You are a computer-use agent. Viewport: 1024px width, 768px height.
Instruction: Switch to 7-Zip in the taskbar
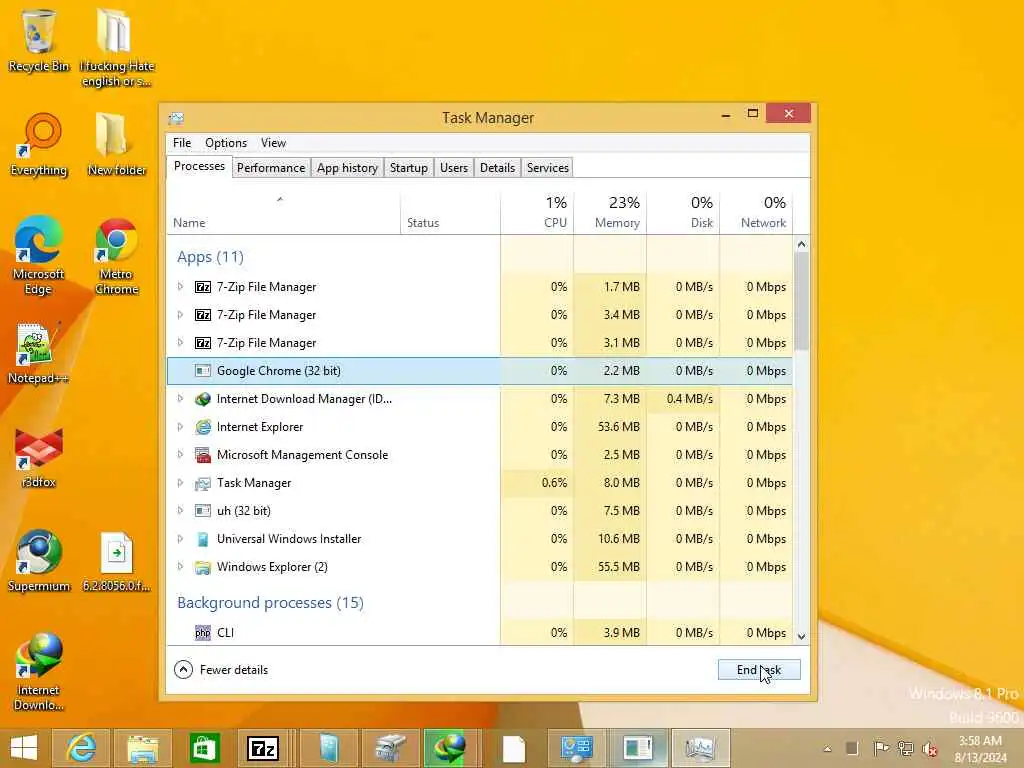(264, 748)
